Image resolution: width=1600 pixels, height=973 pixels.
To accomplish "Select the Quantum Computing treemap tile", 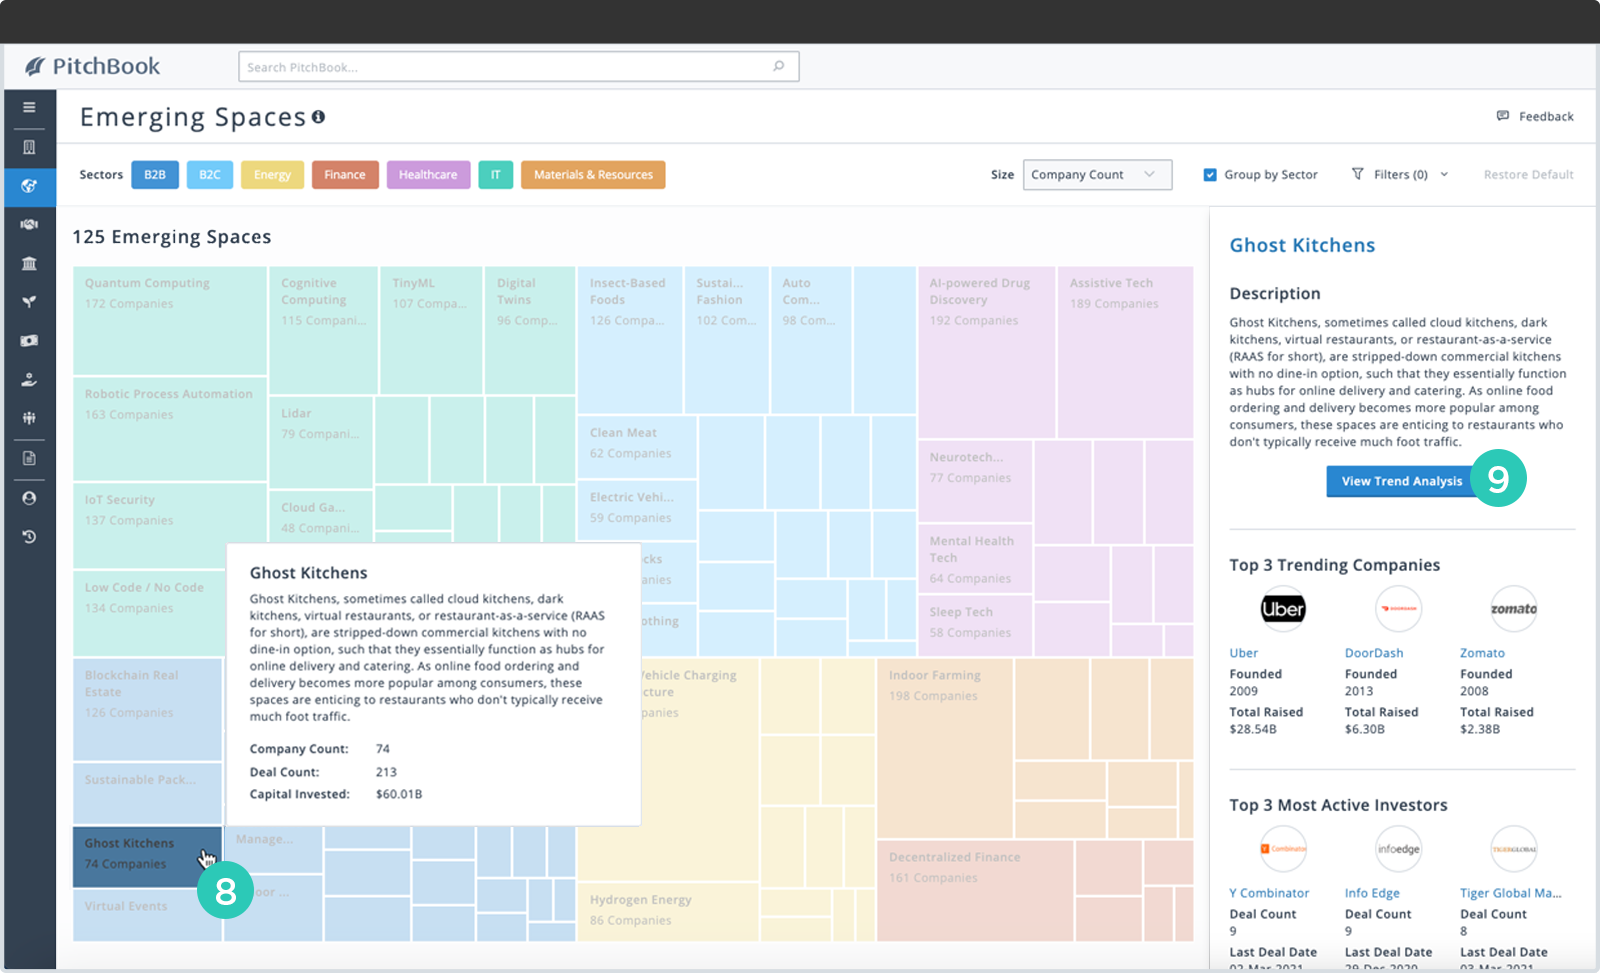I will click(x=170, y=320).
